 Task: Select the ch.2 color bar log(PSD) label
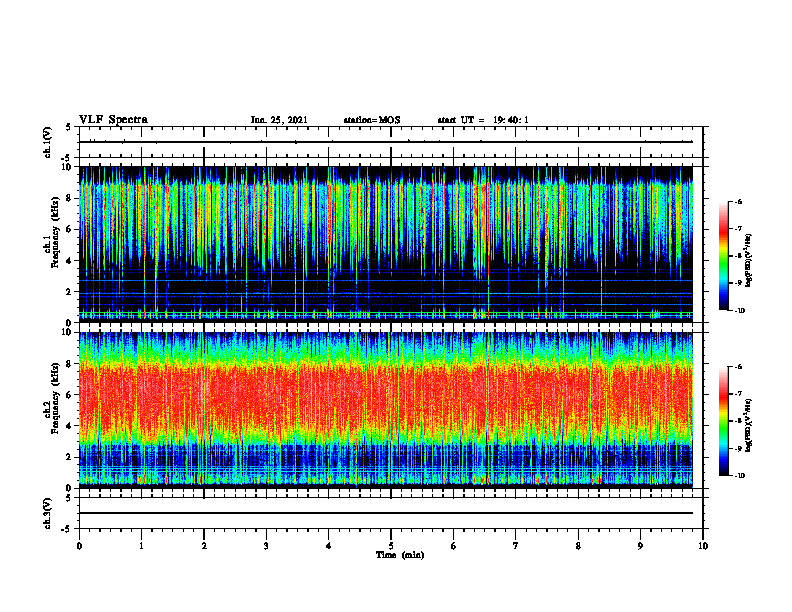tap(748, 425)
